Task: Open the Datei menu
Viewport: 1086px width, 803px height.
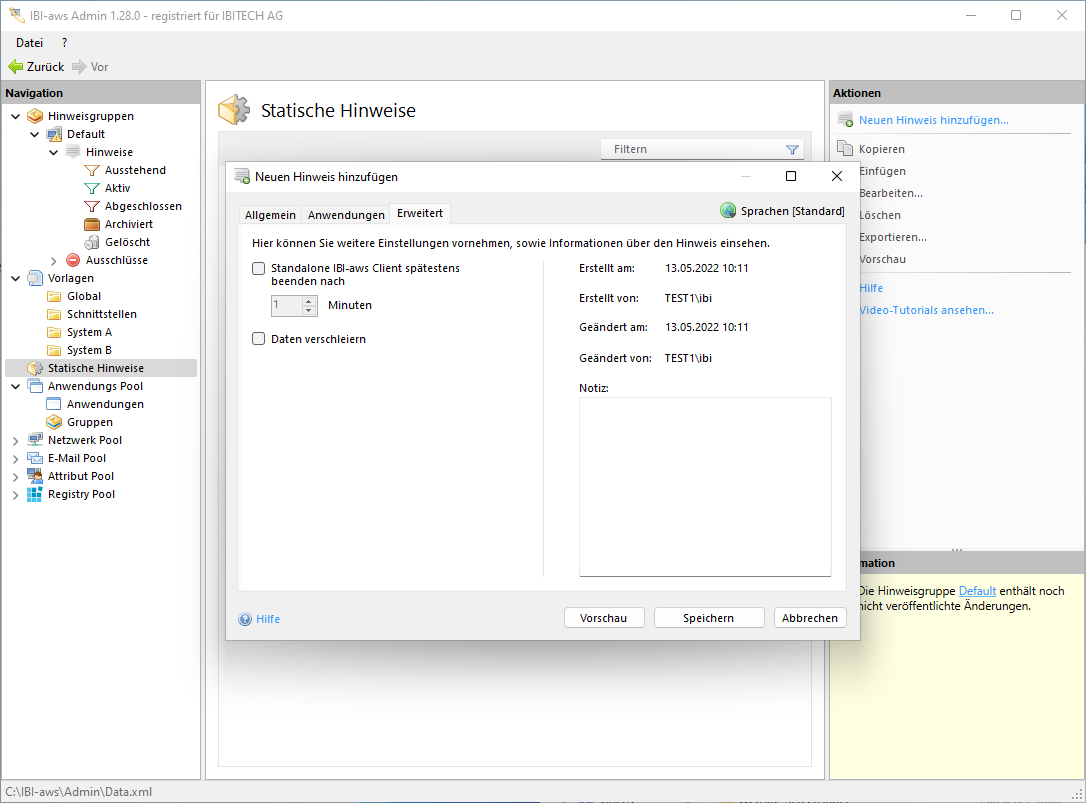Action: pyautogui.click(x=29, y=43)
